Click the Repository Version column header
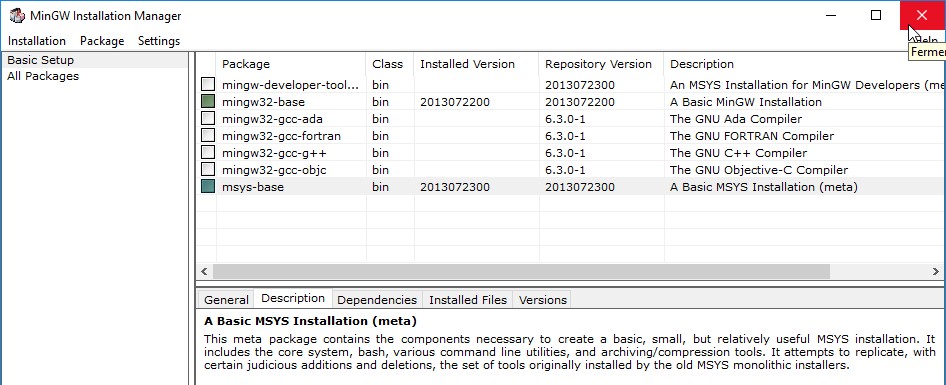 pyautogui.click(x=602, y=64)
